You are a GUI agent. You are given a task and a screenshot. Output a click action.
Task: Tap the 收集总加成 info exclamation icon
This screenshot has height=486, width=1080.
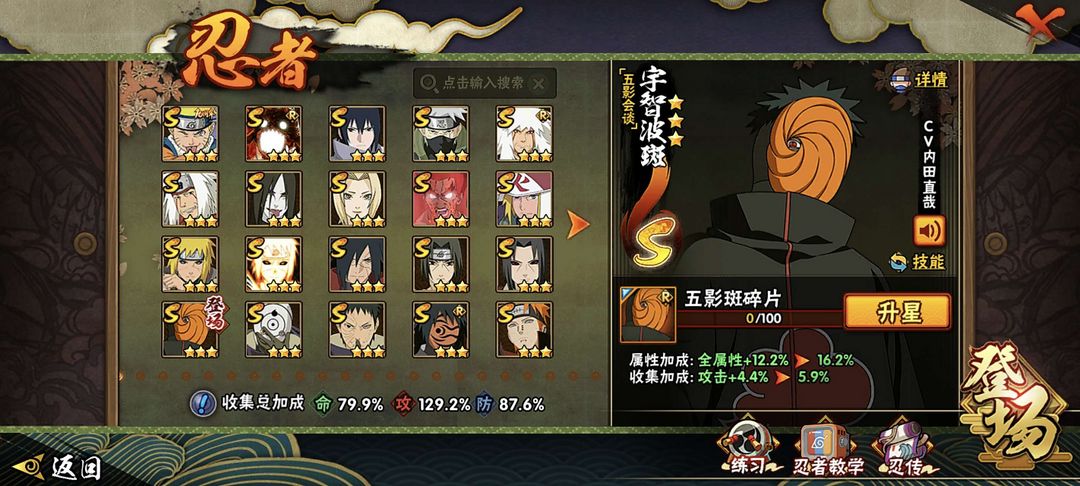202,403
